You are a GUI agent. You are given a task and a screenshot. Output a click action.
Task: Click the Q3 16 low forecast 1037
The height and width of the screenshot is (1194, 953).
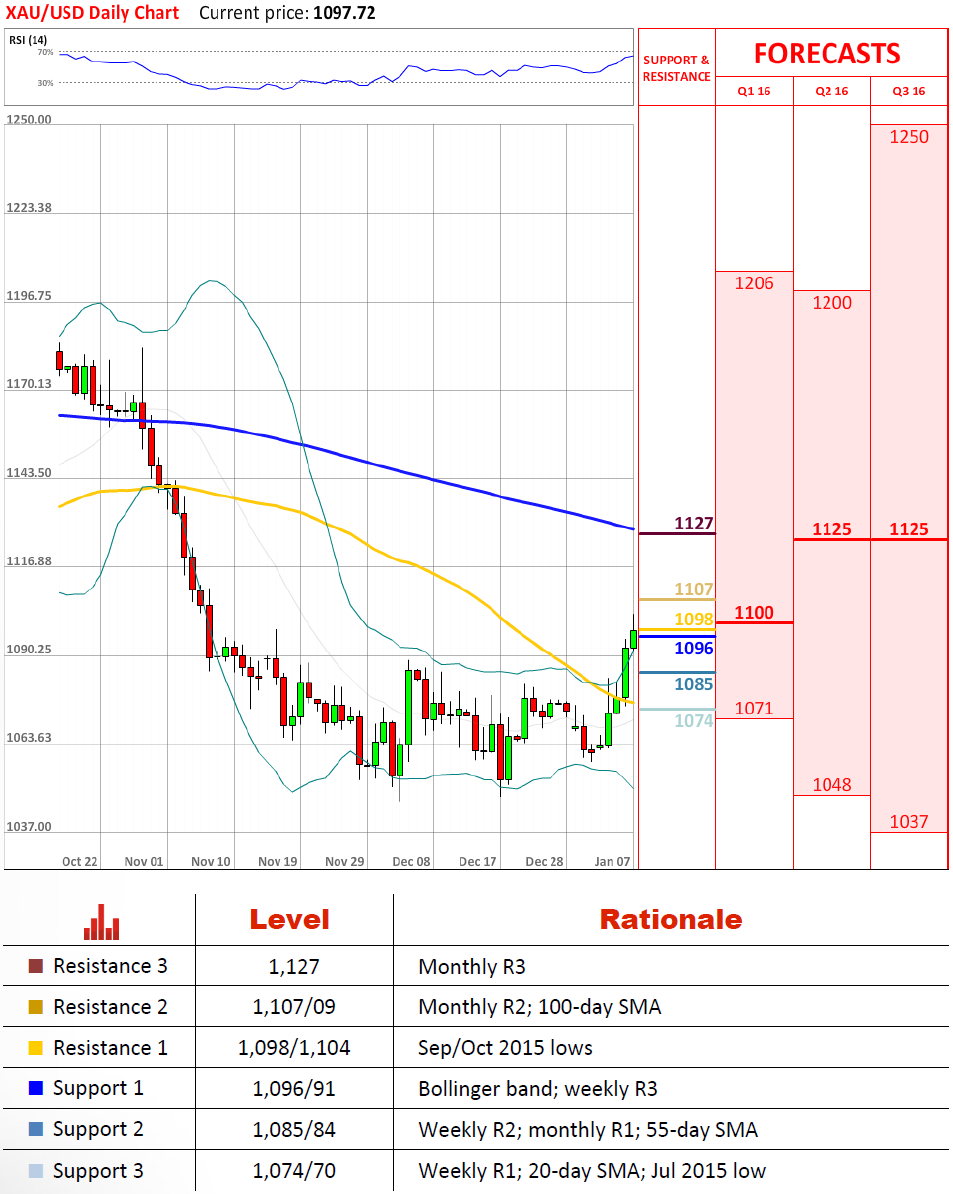click(x=909, y=822)
